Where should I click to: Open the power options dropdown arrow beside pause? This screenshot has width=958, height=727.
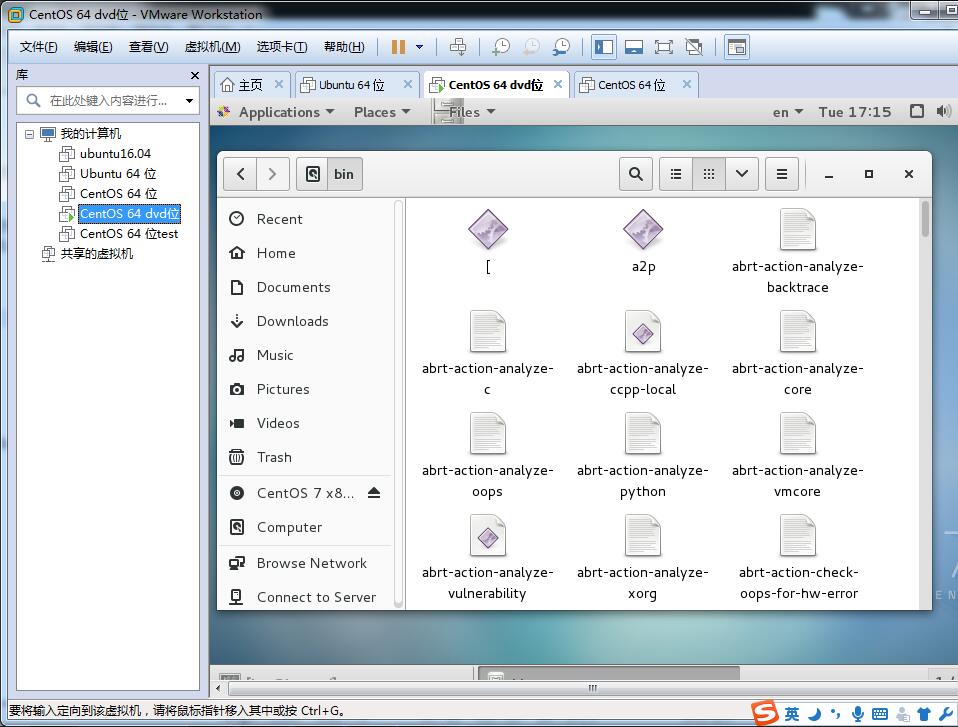click(419, 47)
